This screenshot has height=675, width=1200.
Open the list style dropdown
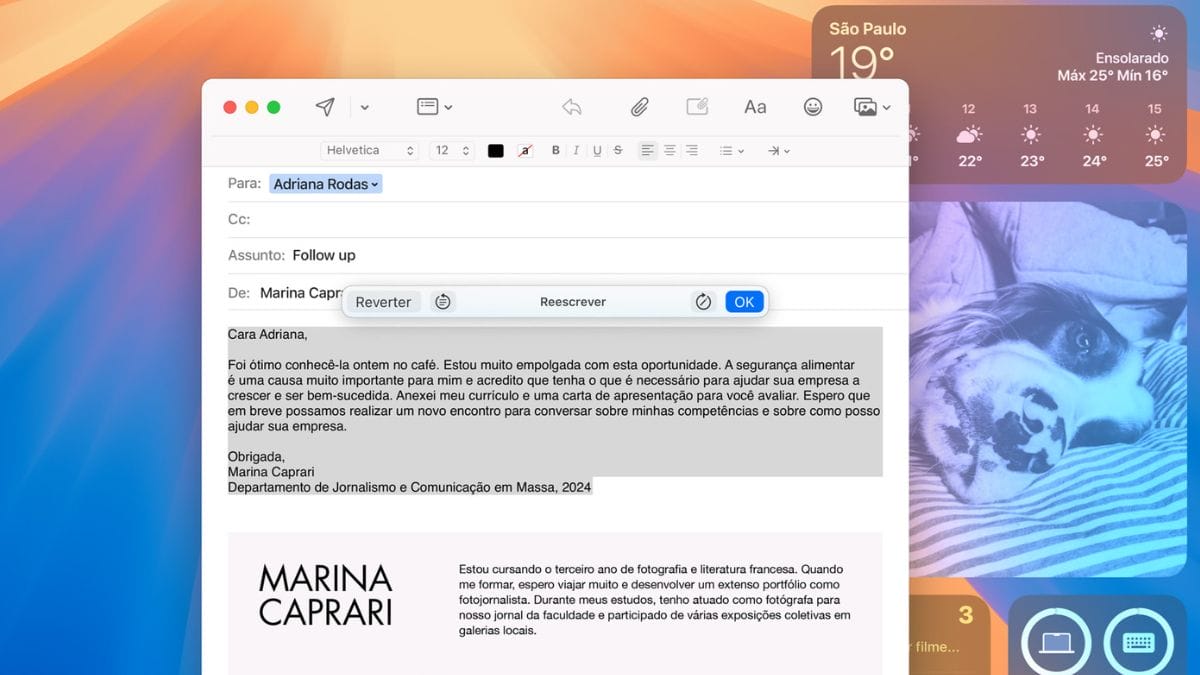point(732,151)
